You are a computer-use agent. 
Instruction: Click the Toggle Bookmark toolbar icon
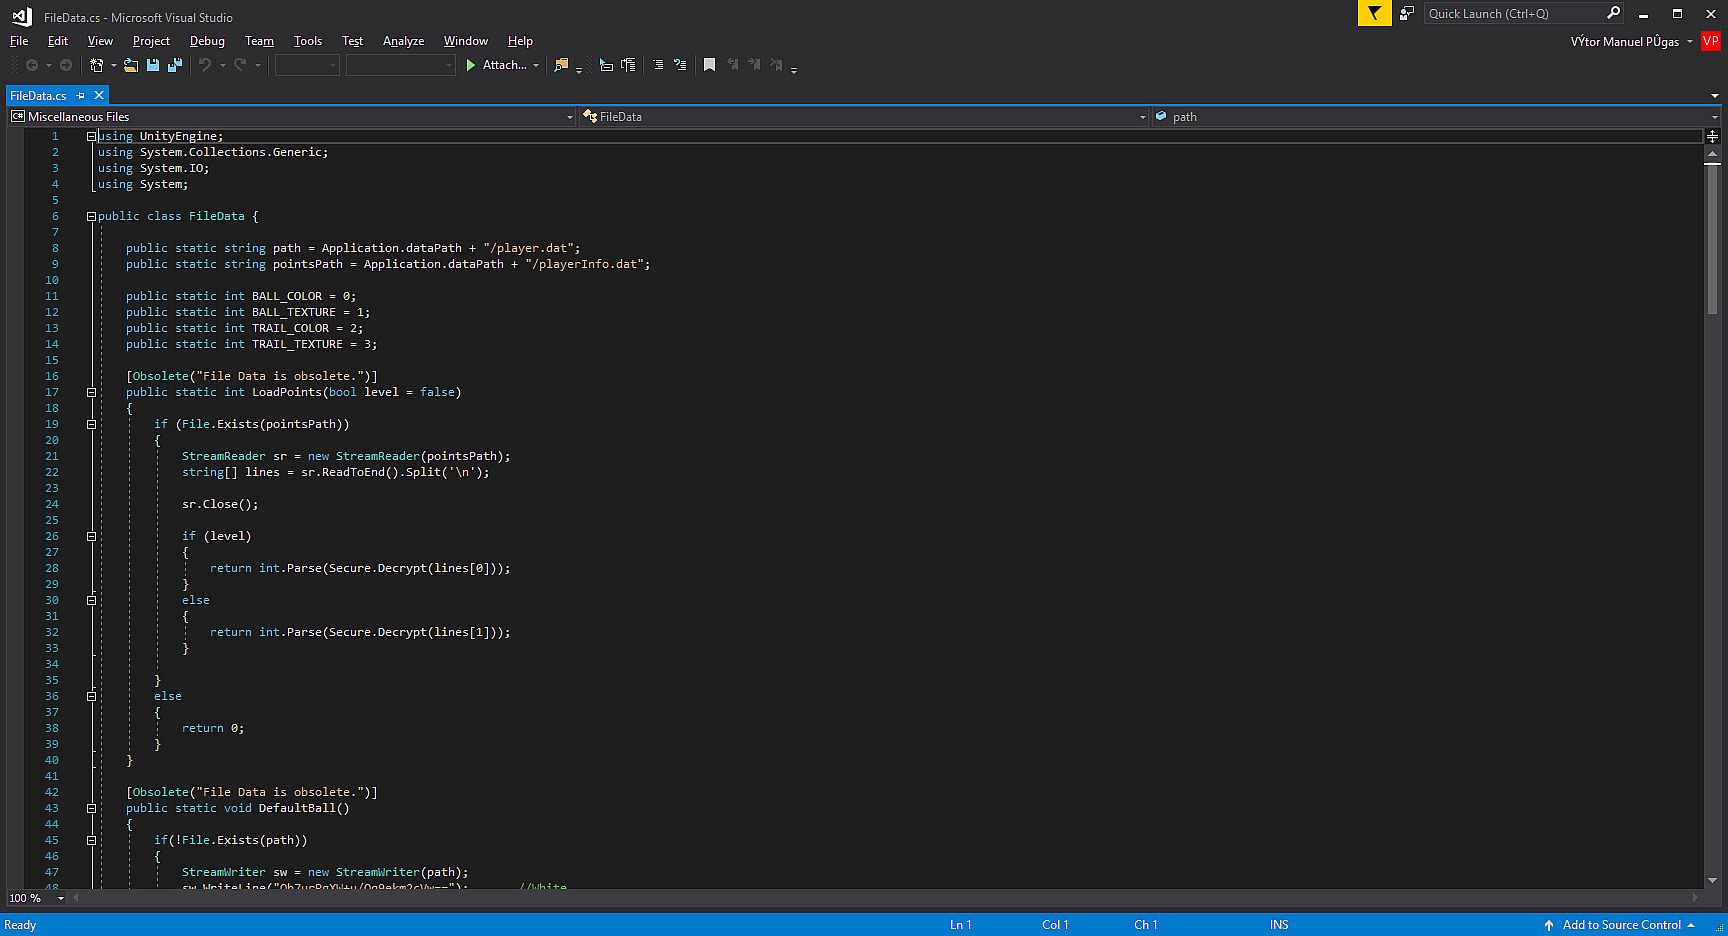pyautogui.click(x=709, y=65)
